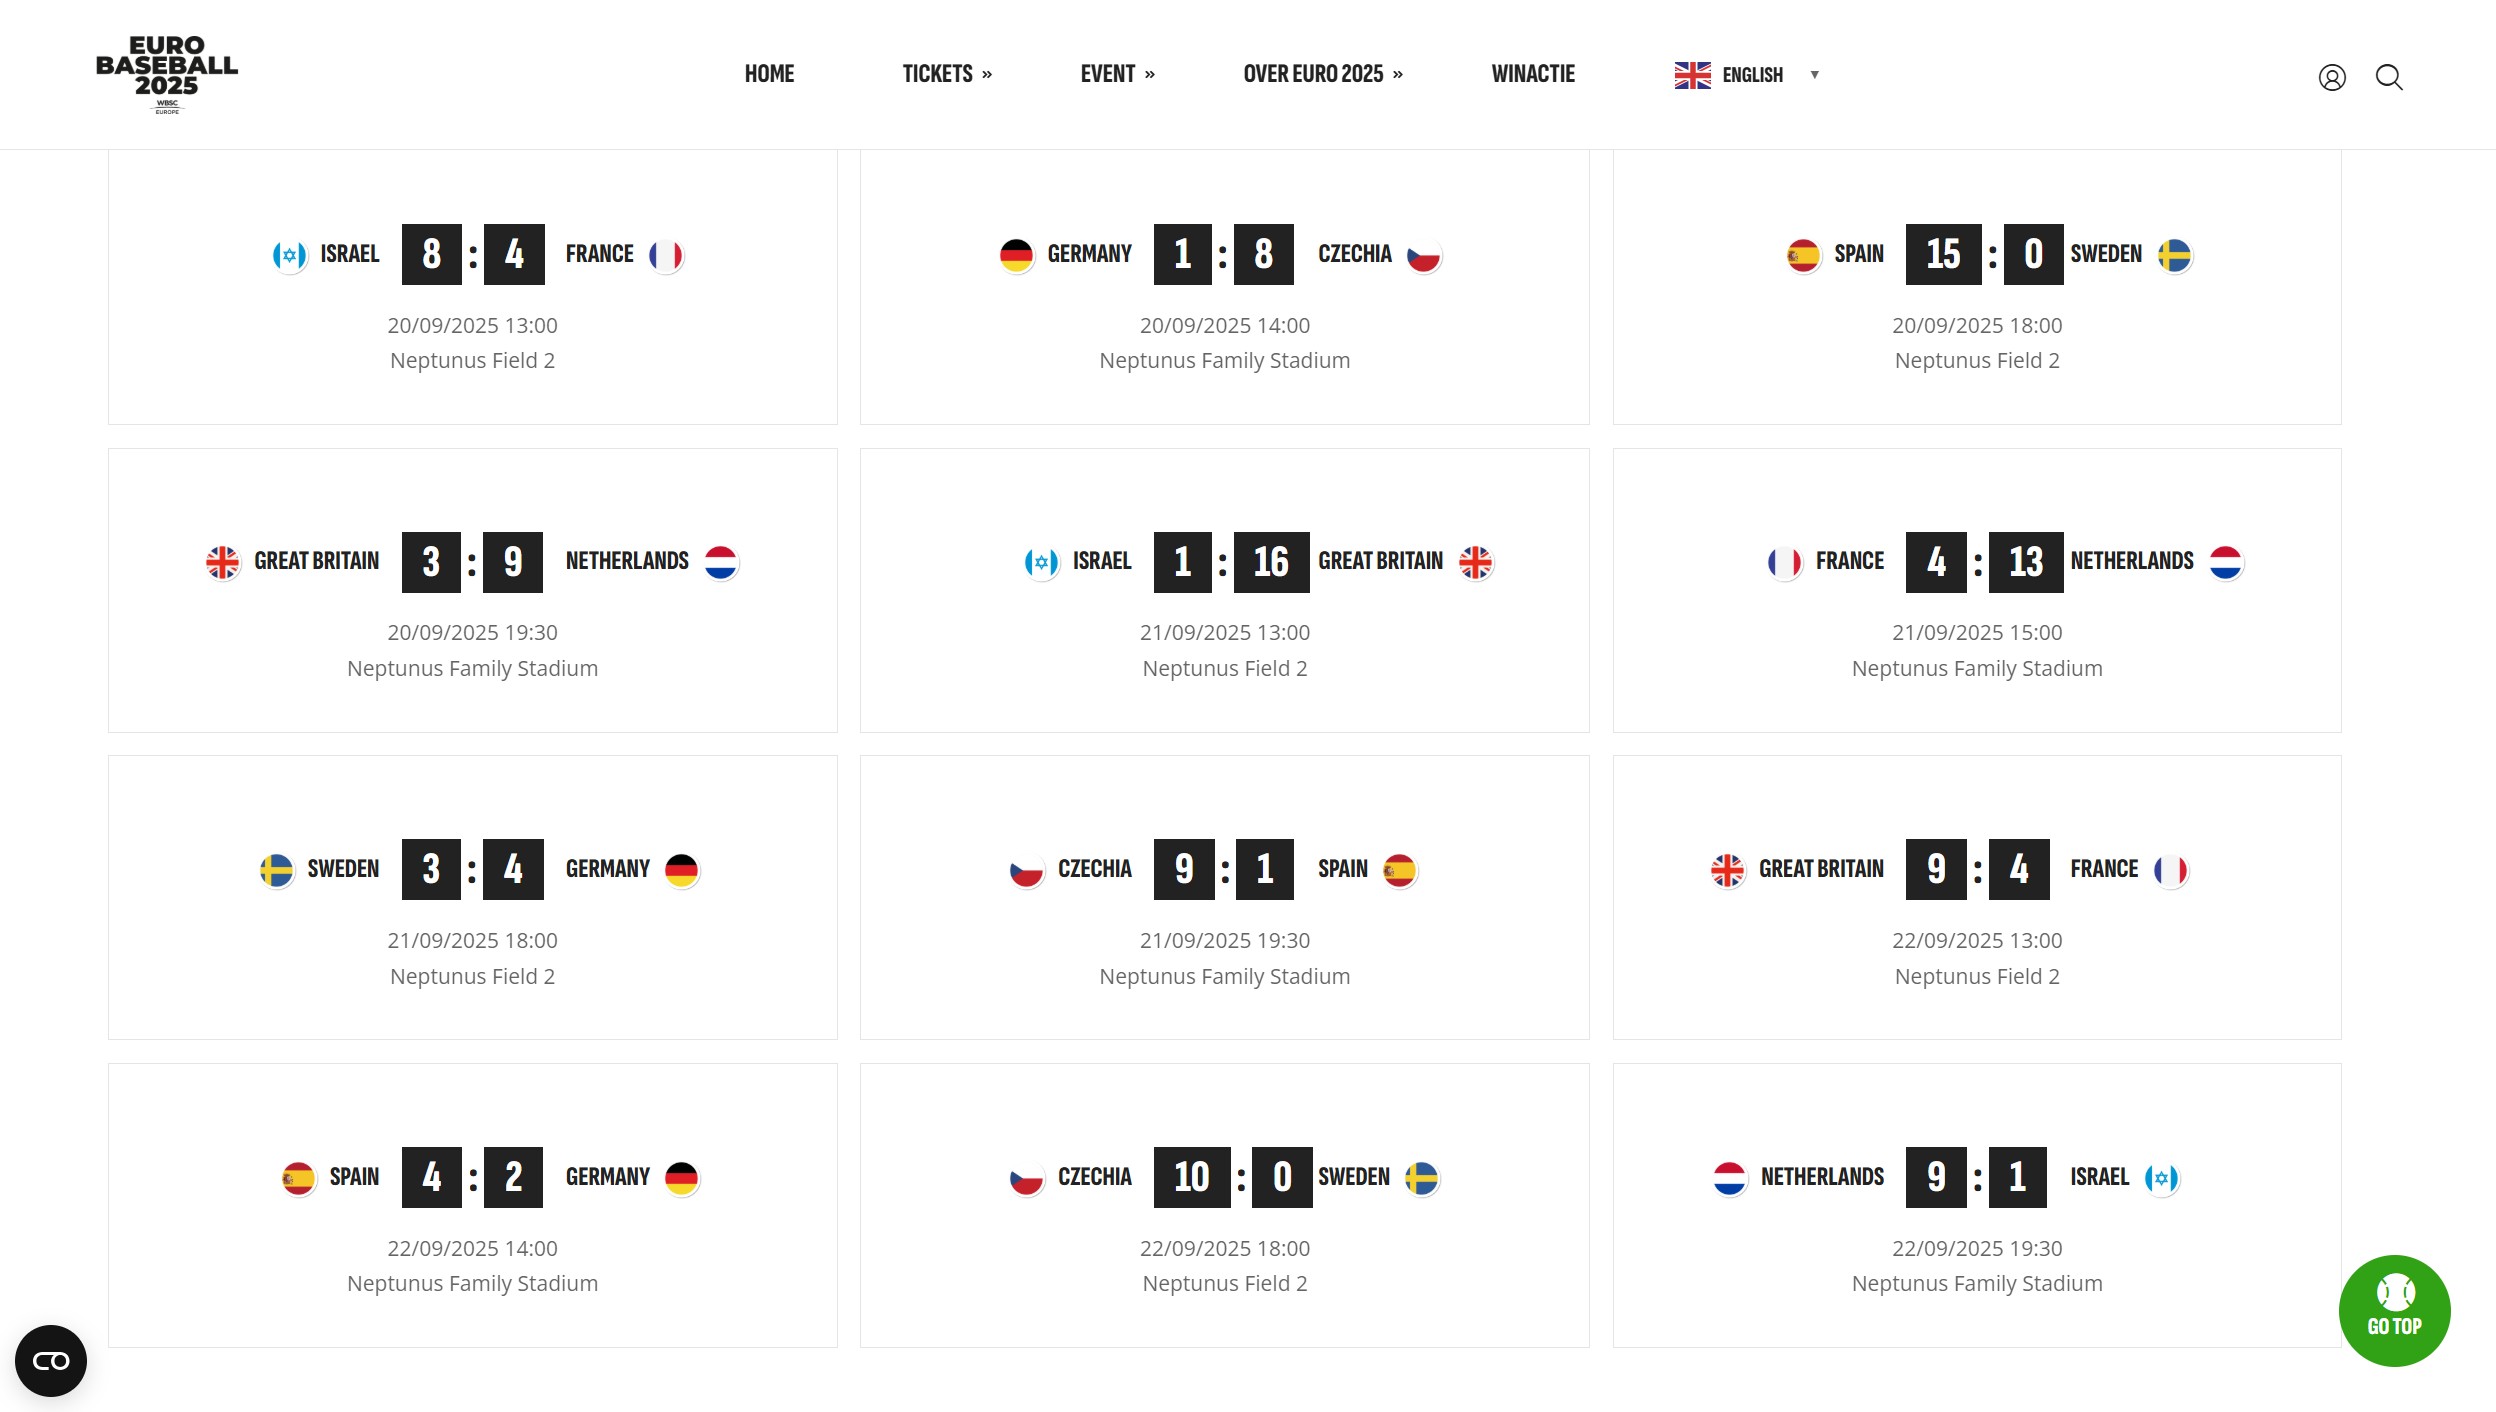Expand the Tickets submenu
Image resolution: width=2496 pixels, height=1412 pixels.
point(946,74)
